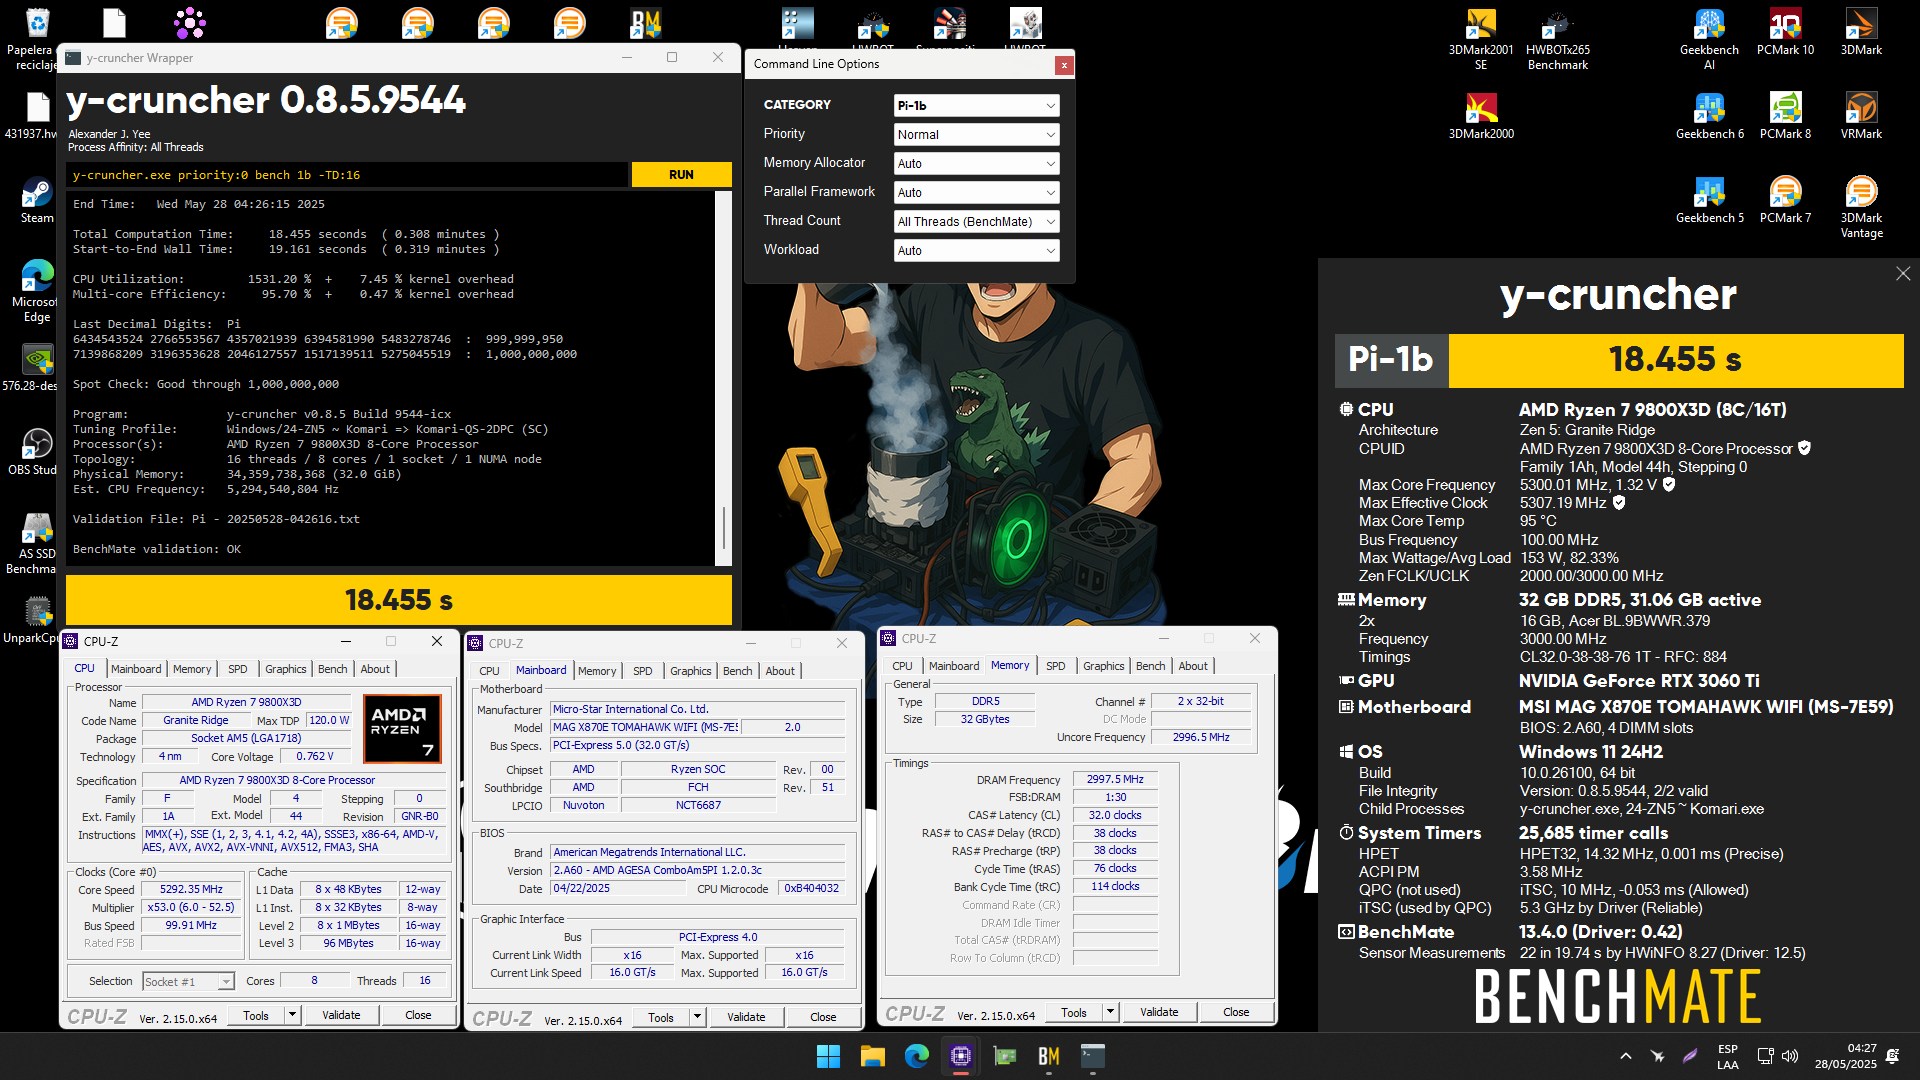Image resolution: width=1920 pixels, height=1080 pixels.
Task: Open the HWBOTx265 Benchmark shortcut
Action: click(x=1557, y=40)
